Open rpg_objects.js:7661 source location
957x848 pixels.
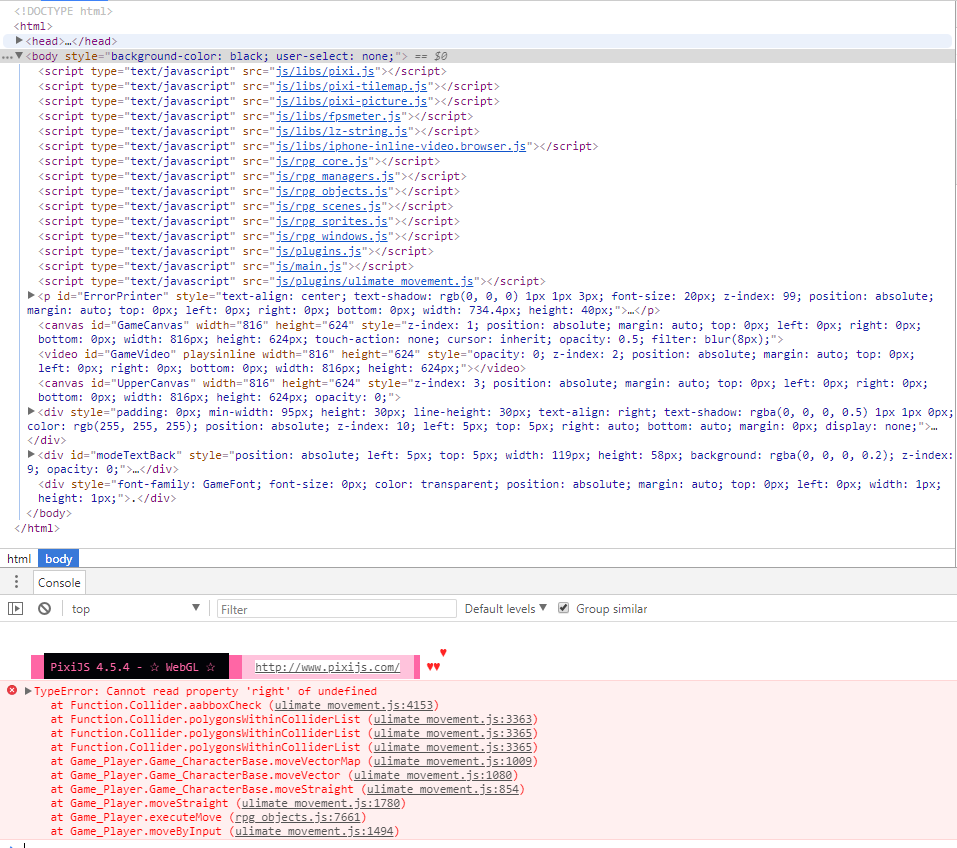click(298, 817)
